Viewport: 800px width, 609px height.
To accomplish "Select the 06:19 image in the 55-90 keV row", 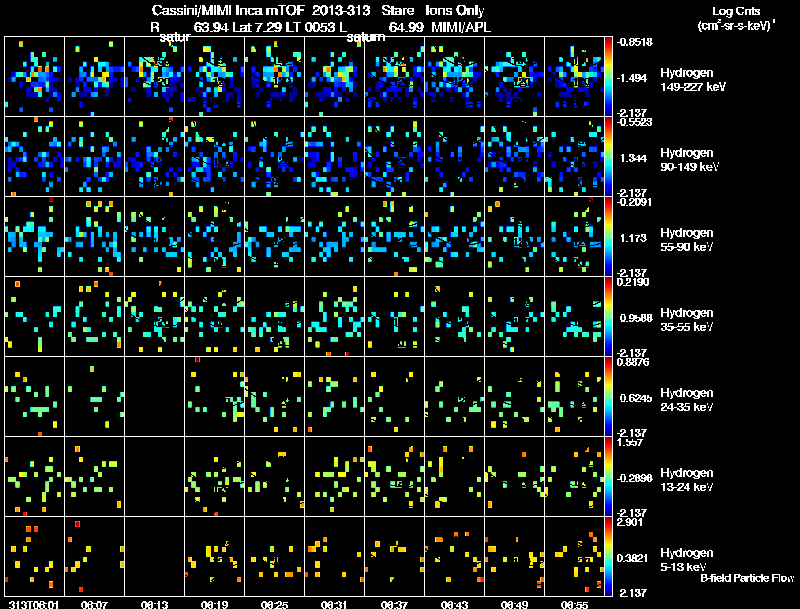I will pos(215,236).
